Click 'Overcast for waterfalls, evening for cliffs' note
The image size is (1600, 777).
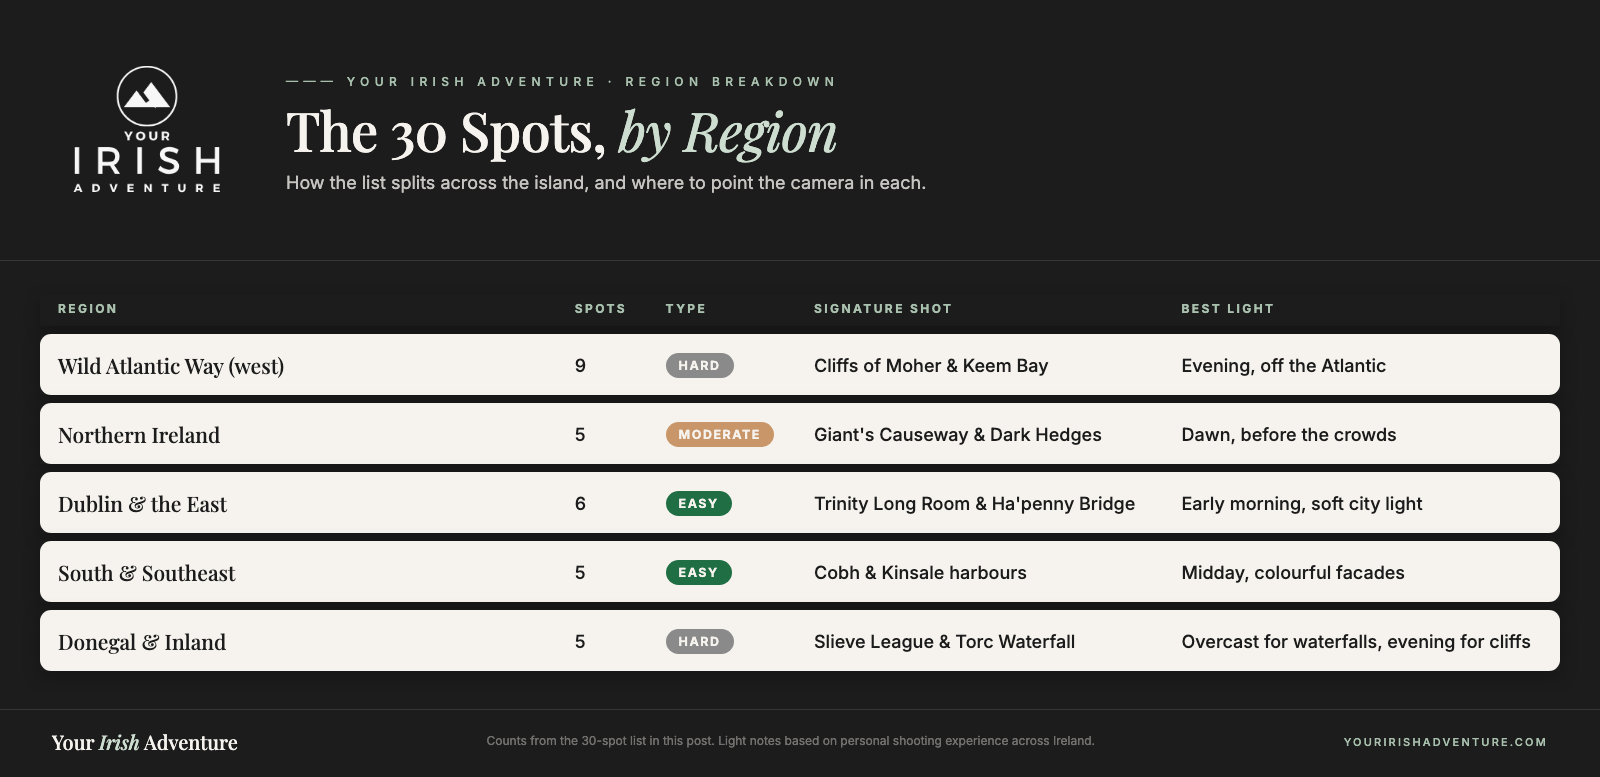1355,642
